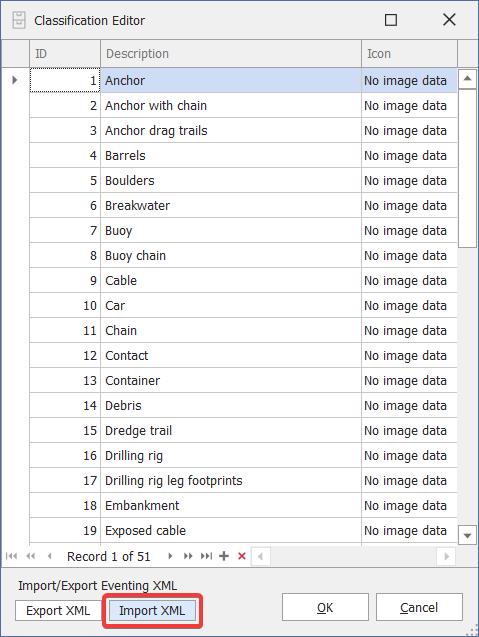Go to next record arrow
Image resolution: width=479 pixels, height=637 pixels.
[x=170, y=556]
